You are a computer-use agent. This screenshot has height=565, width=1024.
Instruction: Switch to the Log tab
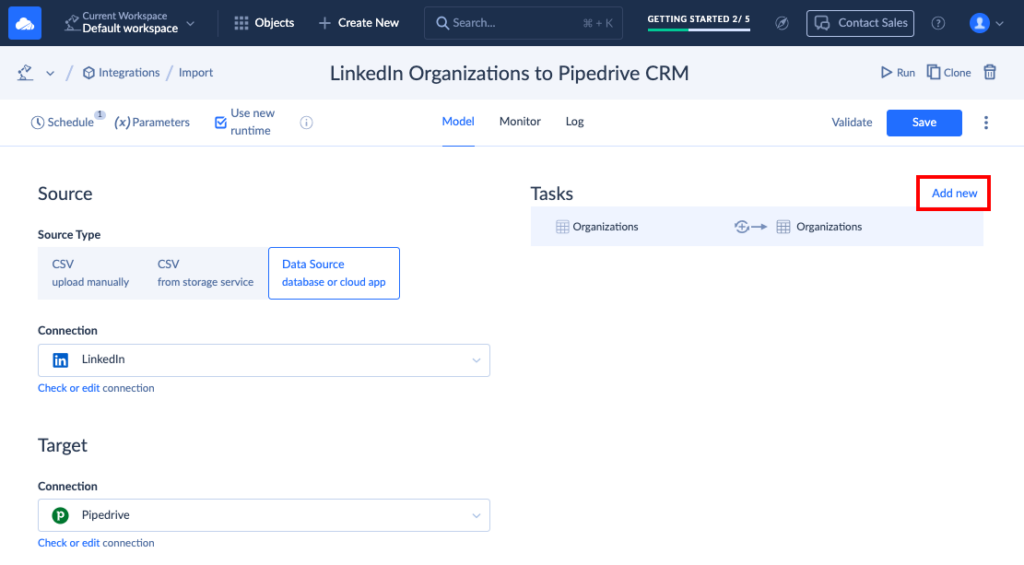pos(575,121)
